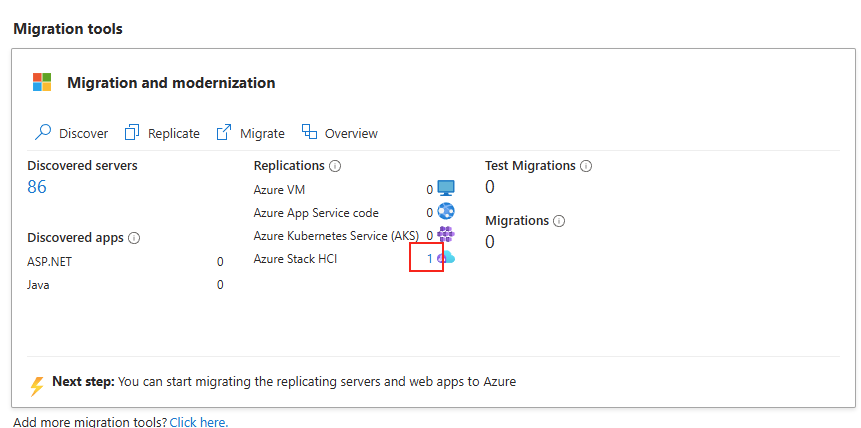Click the Microsoft logo beside Migration and modernization
This screenshot has width=861, height=428.
42,82
